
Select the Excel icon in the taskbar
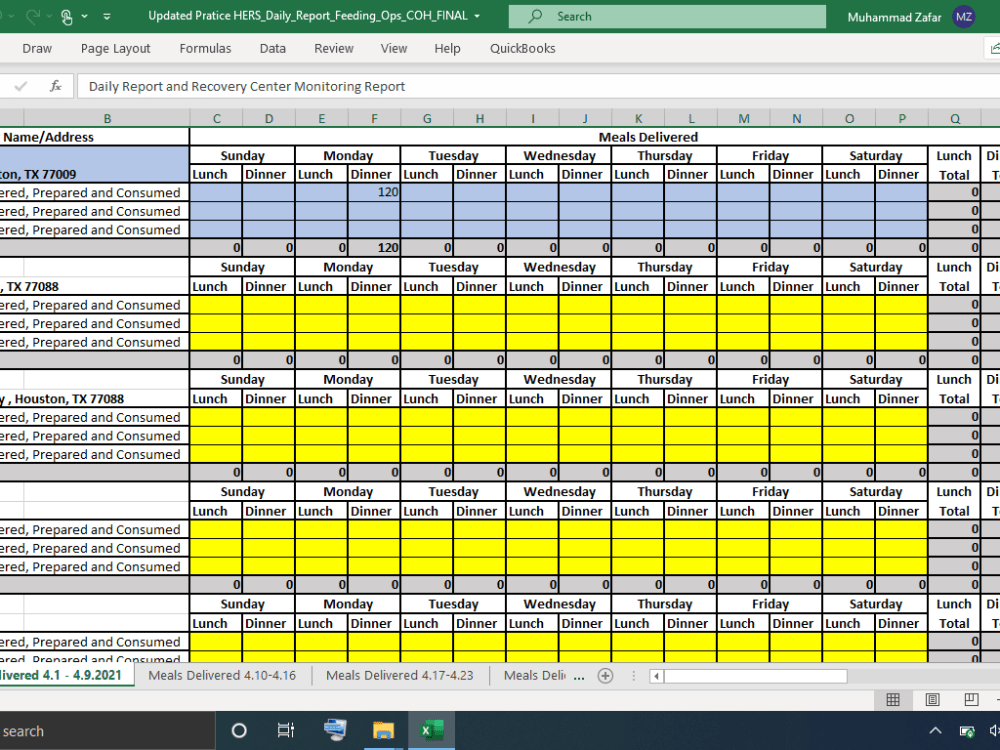pos(431,729)
